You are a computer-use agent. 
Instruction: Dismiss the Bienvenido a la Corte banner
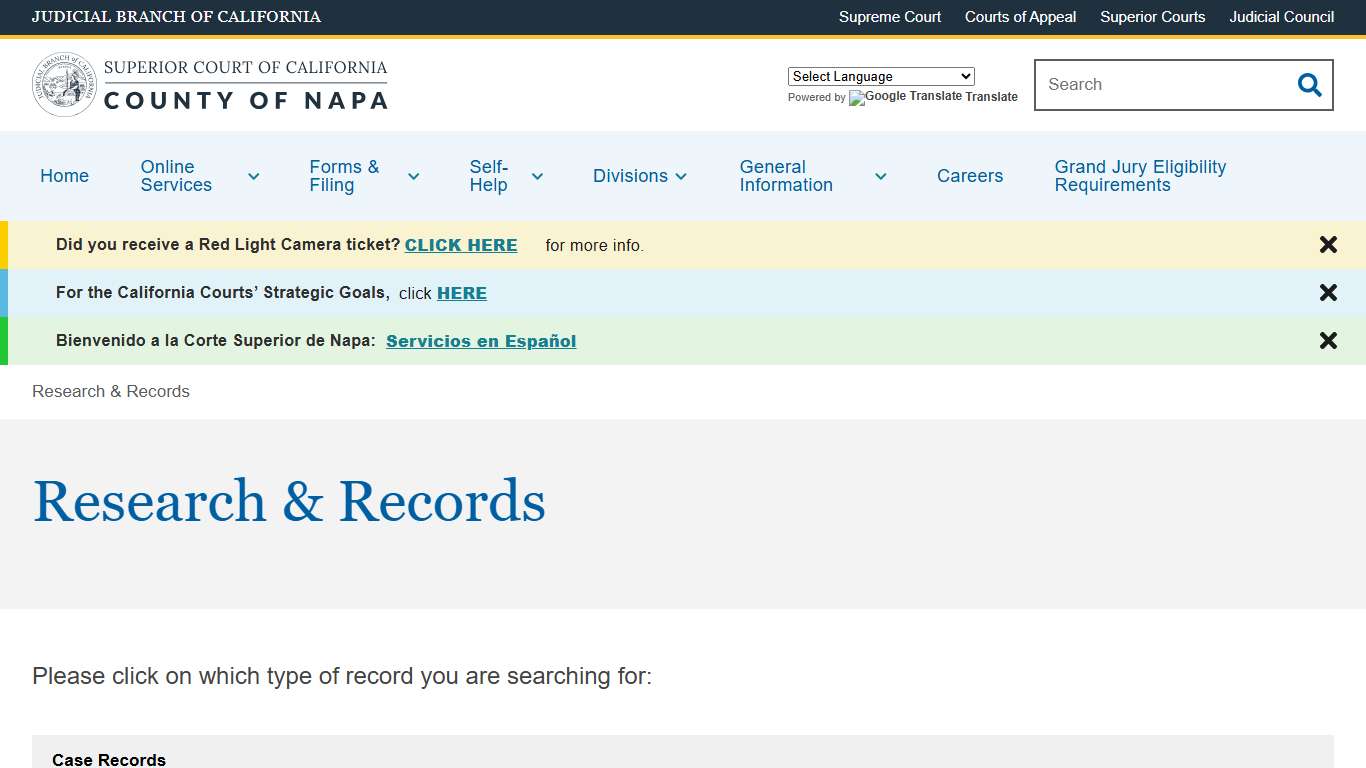[1328, 340]
